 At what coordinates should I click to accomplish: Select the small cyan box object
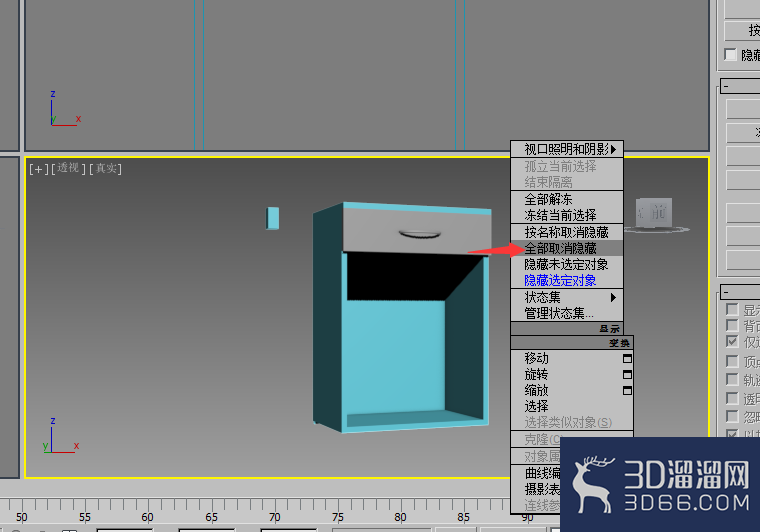tap(272, 218)
